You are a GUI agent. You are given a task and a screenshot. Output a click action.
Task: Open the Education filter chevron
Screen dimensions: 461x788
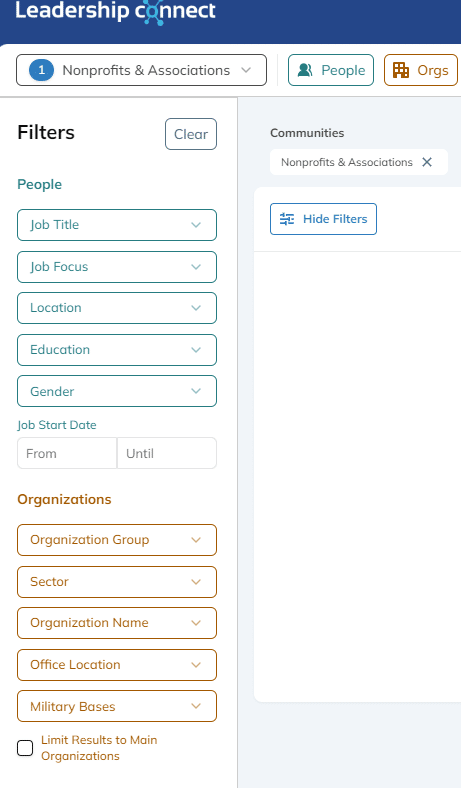point(196,350)
